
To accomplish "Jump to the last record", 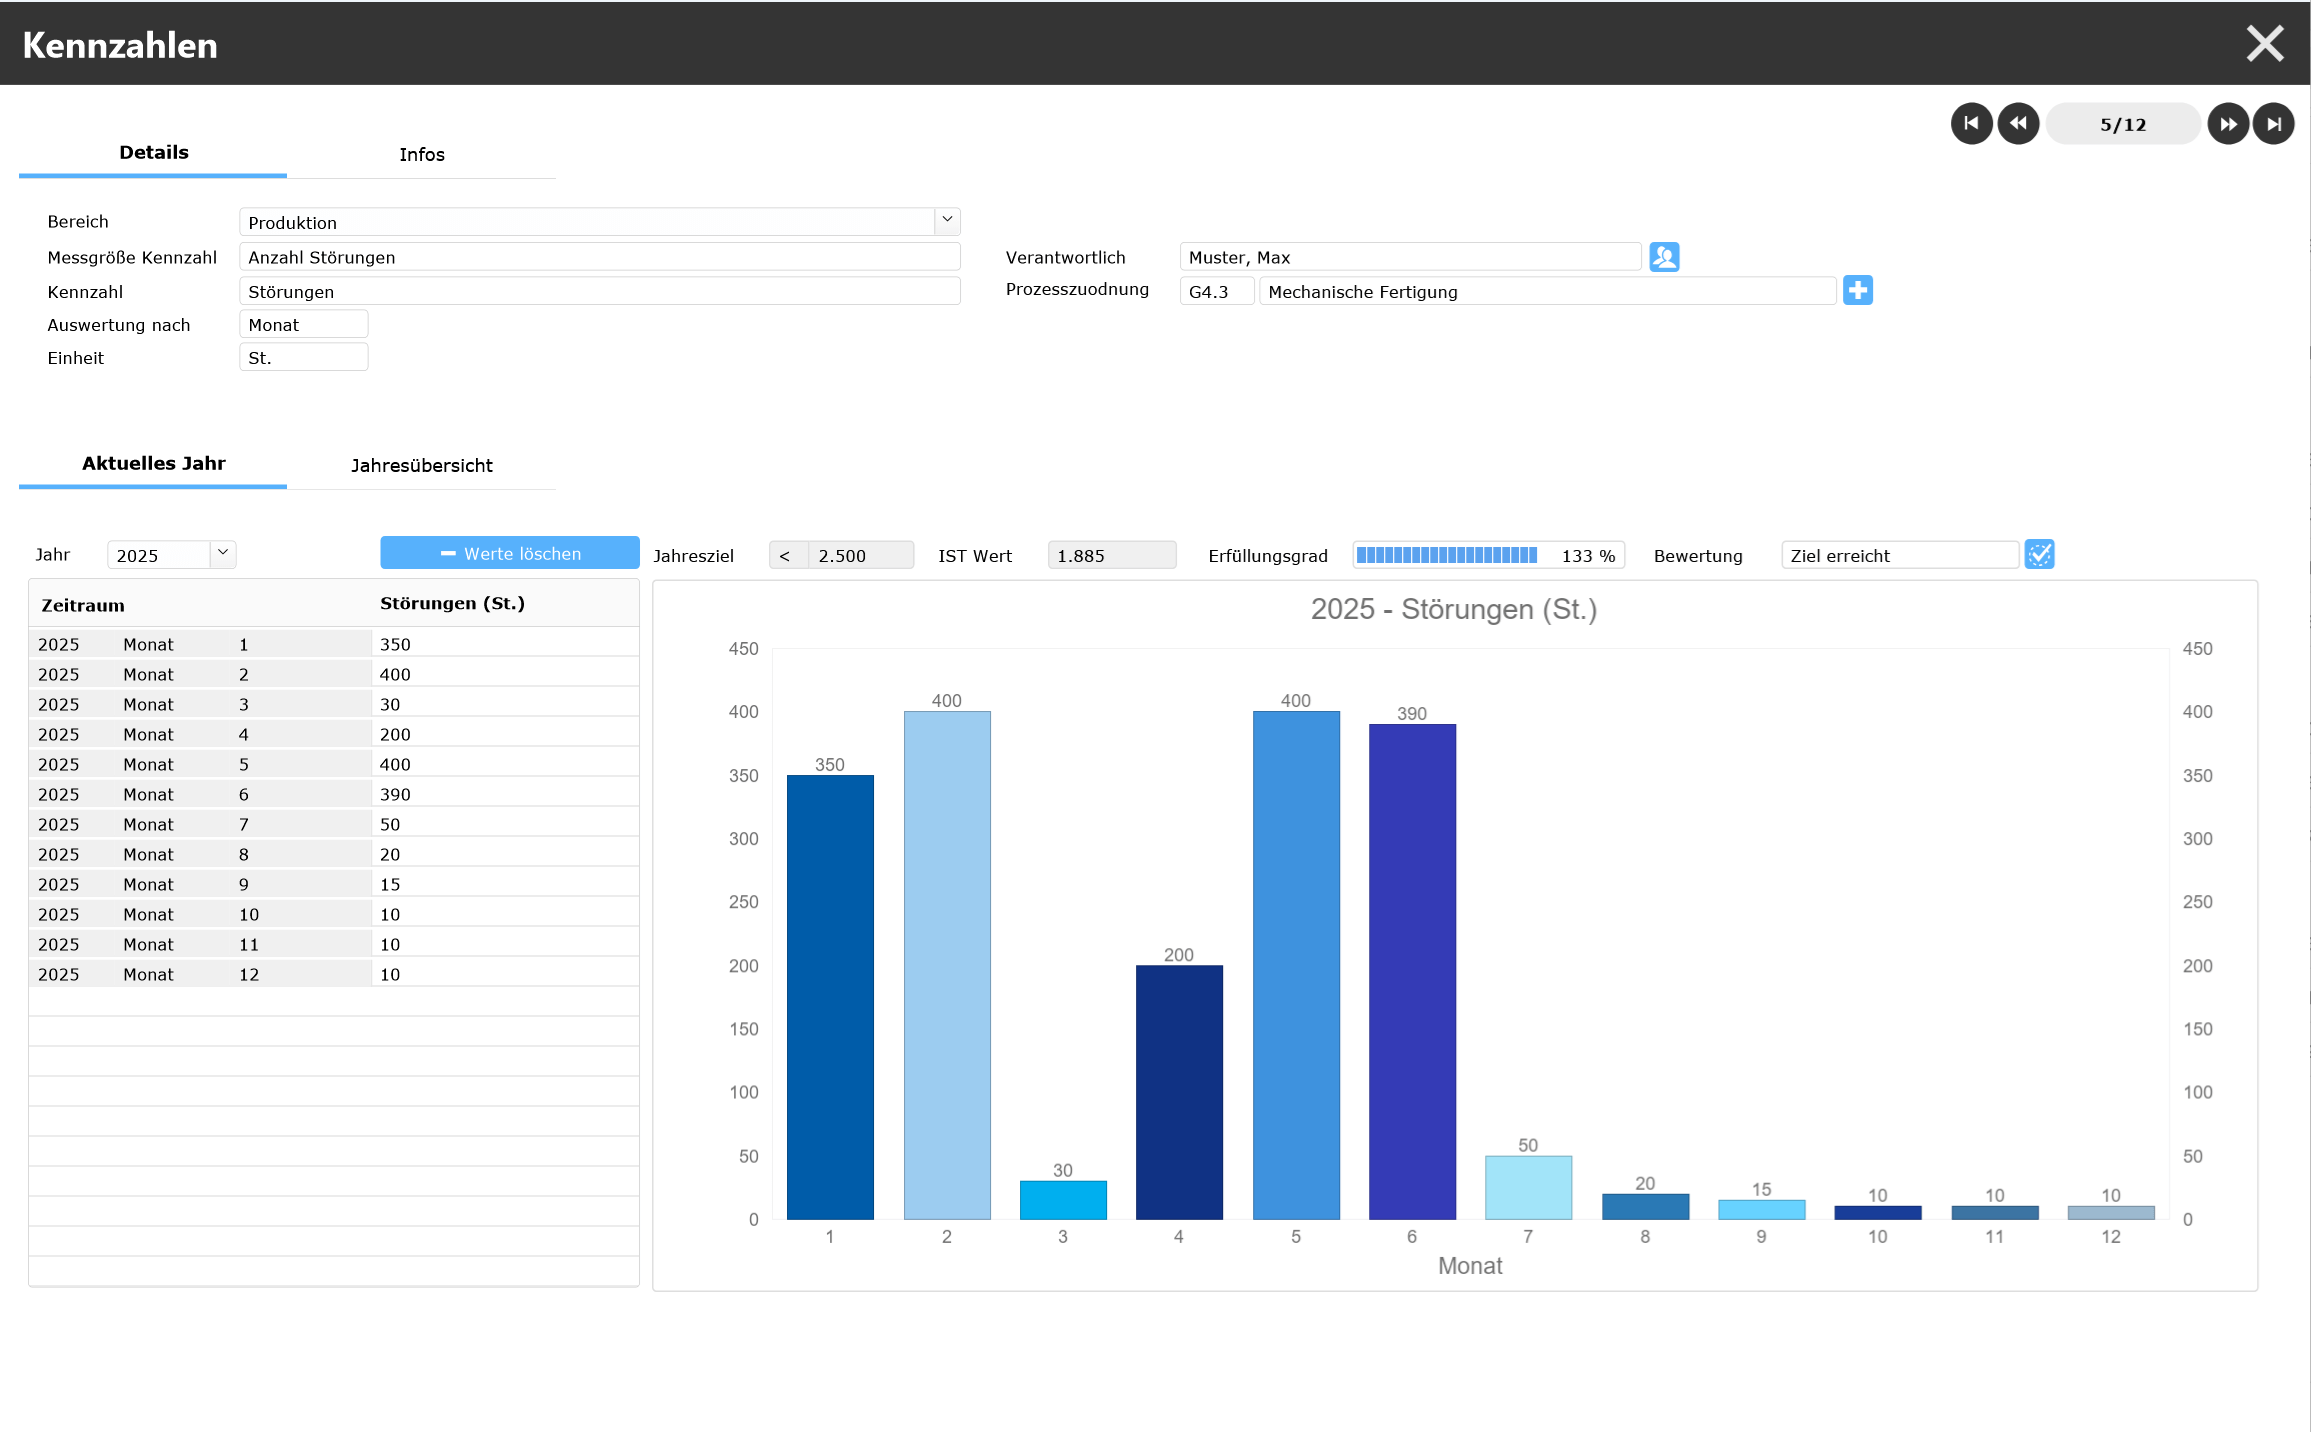I will (2274, 124).
